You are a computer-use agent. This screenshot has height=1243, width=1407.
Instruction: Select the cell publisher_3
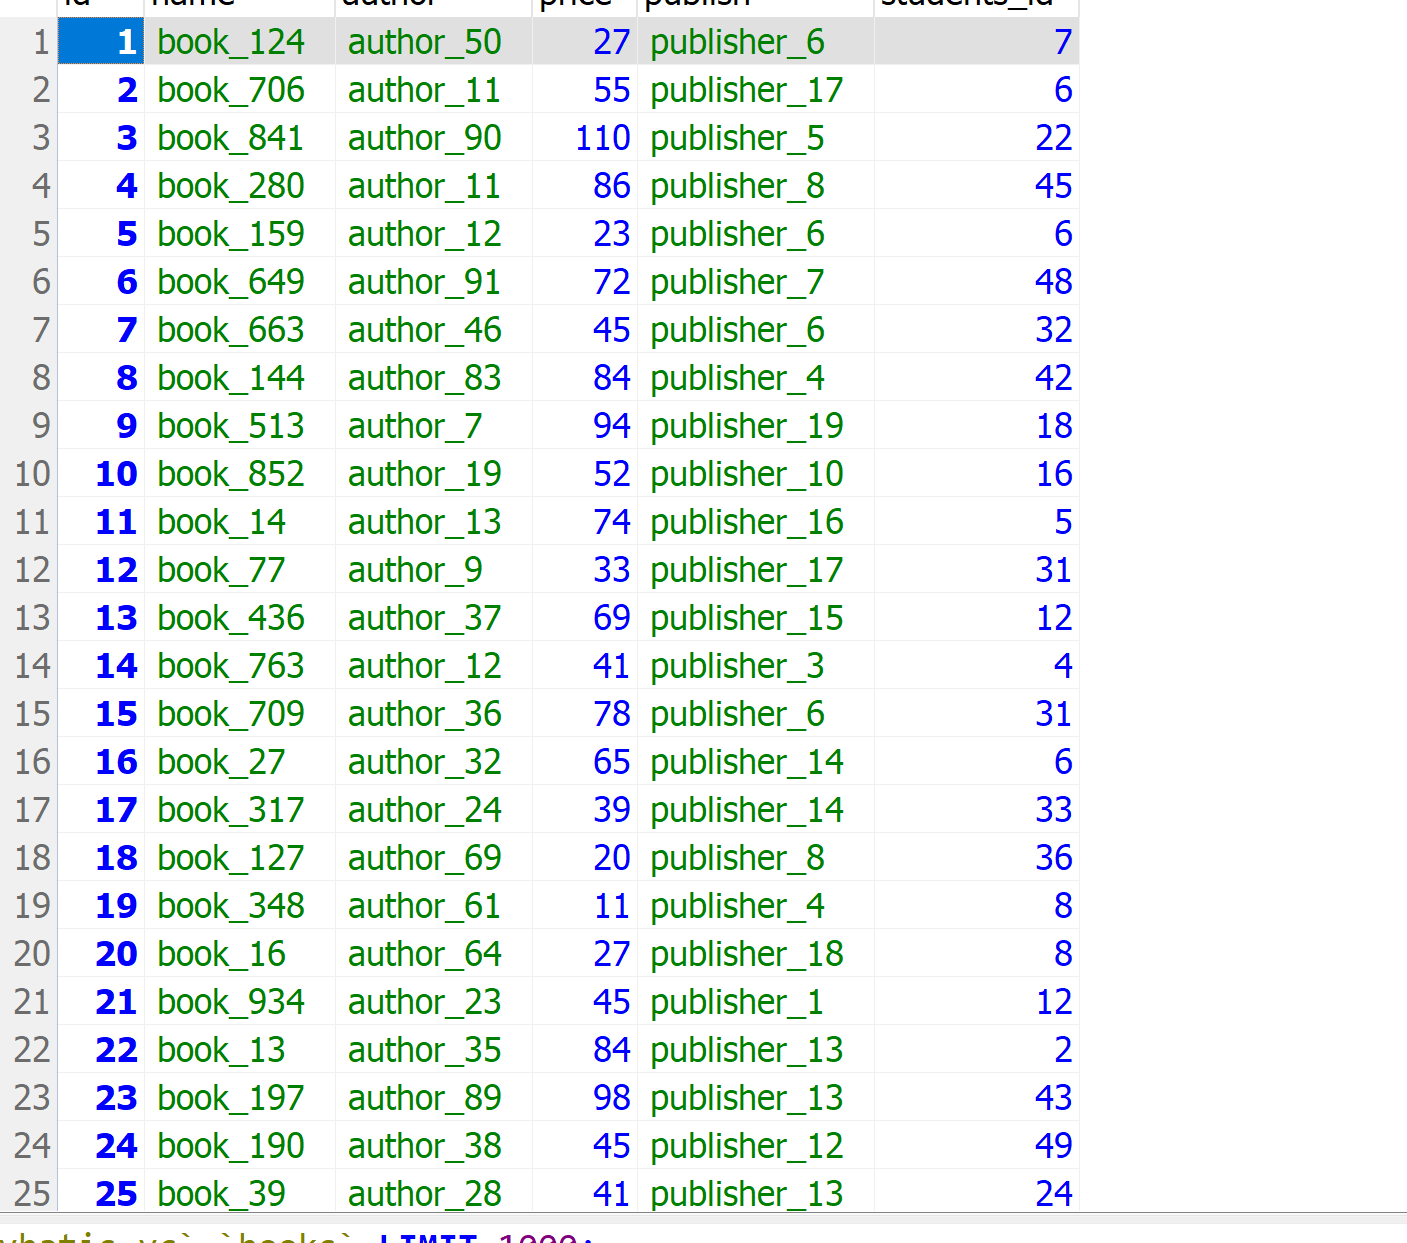tap(755, 665)
